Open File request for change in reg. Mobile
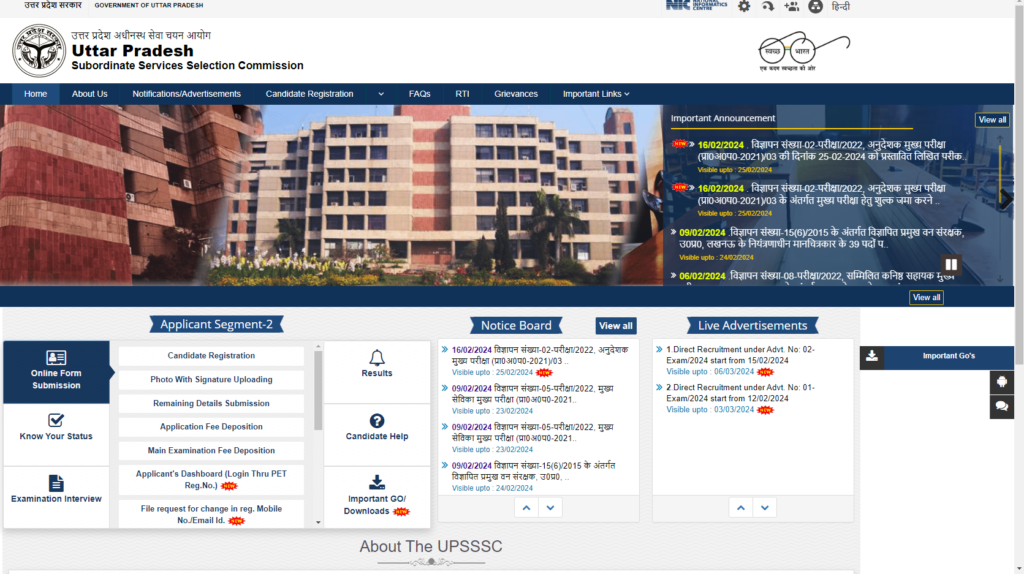The width and height of the screenshot is (1024, 574). (211, 514)
